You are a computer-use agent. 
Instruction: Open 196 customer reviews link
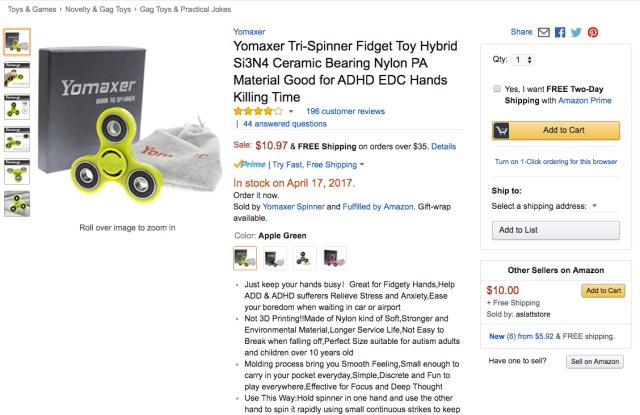pyautogui.click(x=345, y=111)
